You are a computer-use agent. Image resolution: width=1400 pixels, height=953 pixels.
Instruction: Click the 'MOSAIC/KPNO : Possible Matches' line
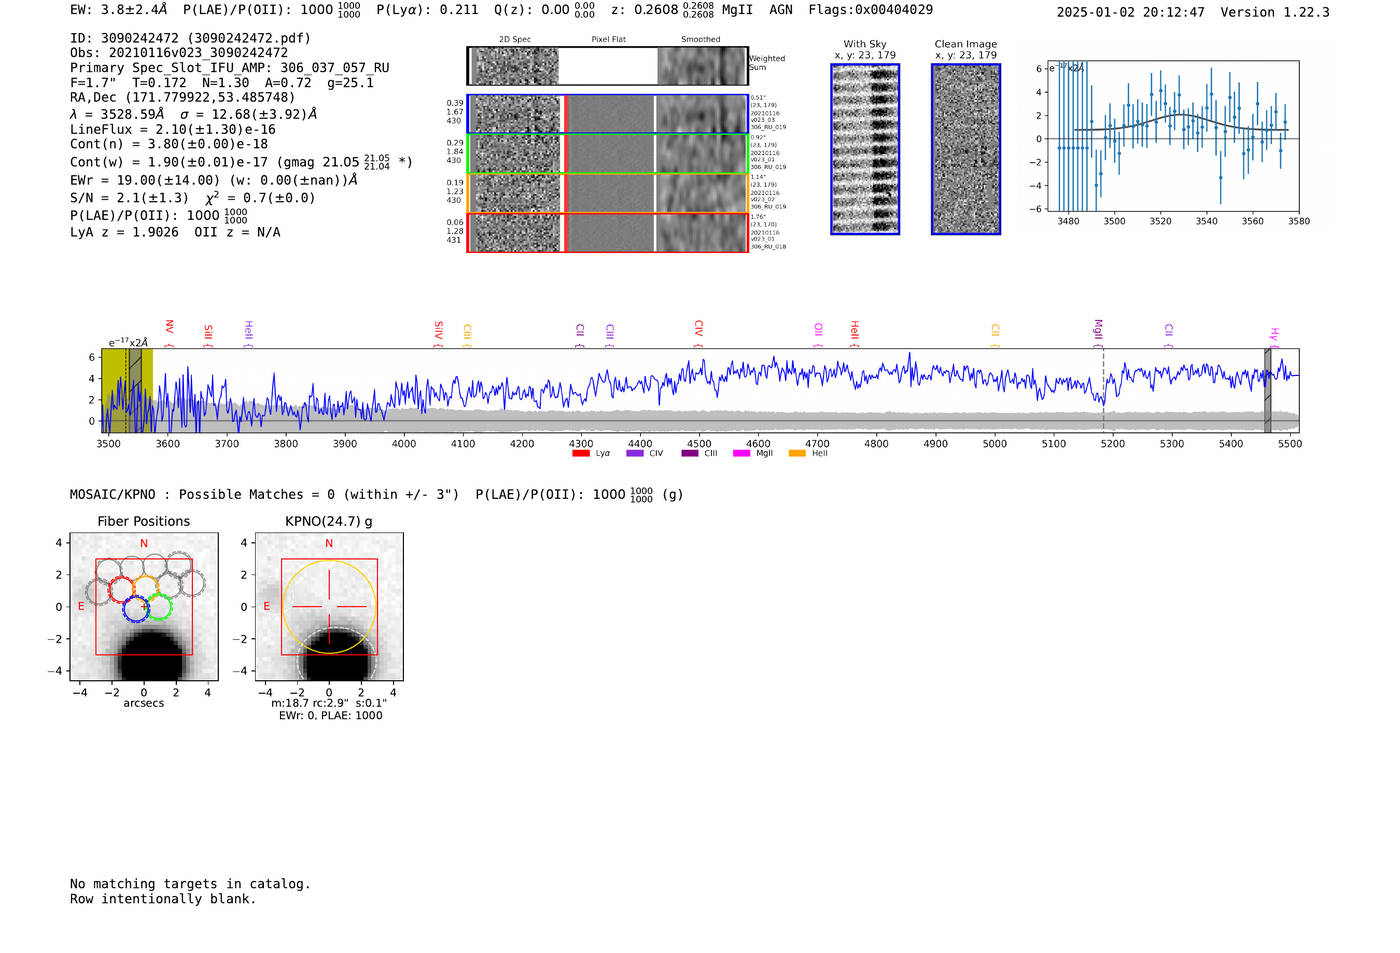coord(377,494)
